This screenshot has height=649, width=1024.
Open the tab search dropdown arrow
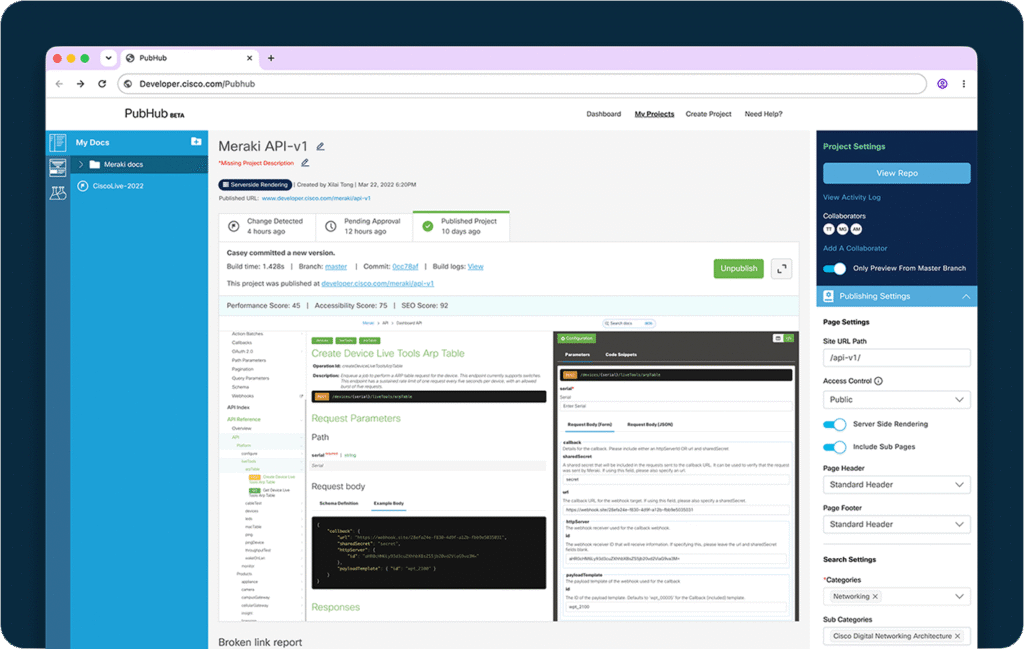[108, 57]
